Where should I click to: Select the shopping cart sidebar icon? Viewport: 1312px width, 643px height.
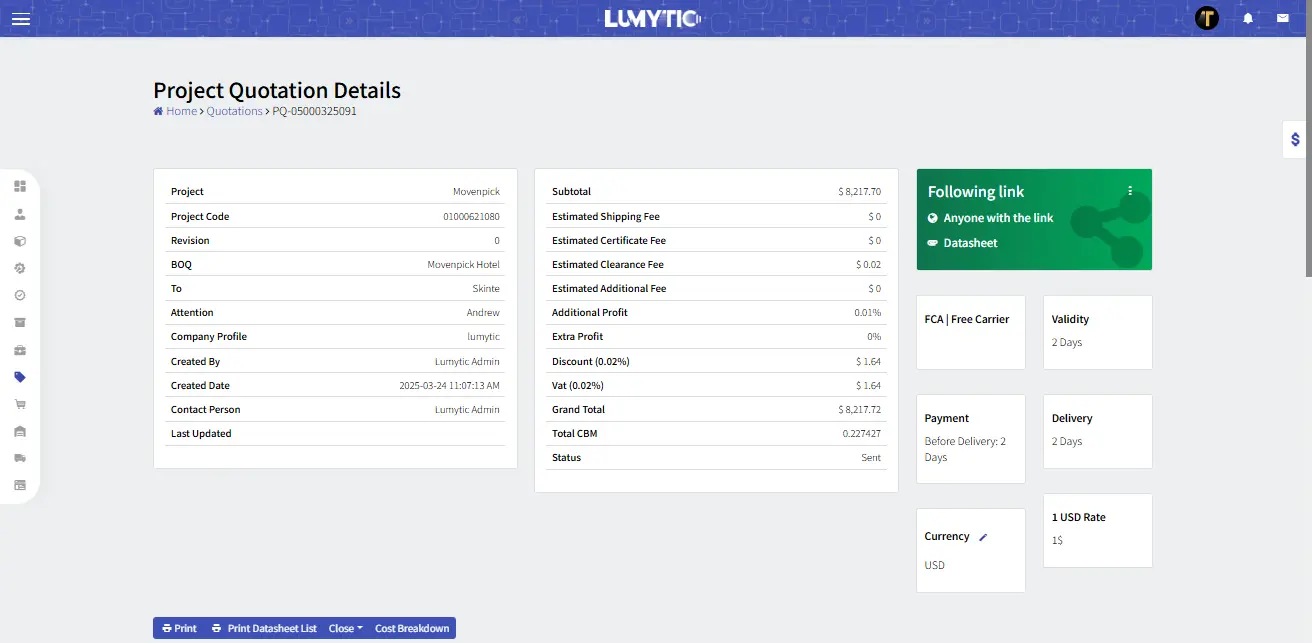click(20, 404)
